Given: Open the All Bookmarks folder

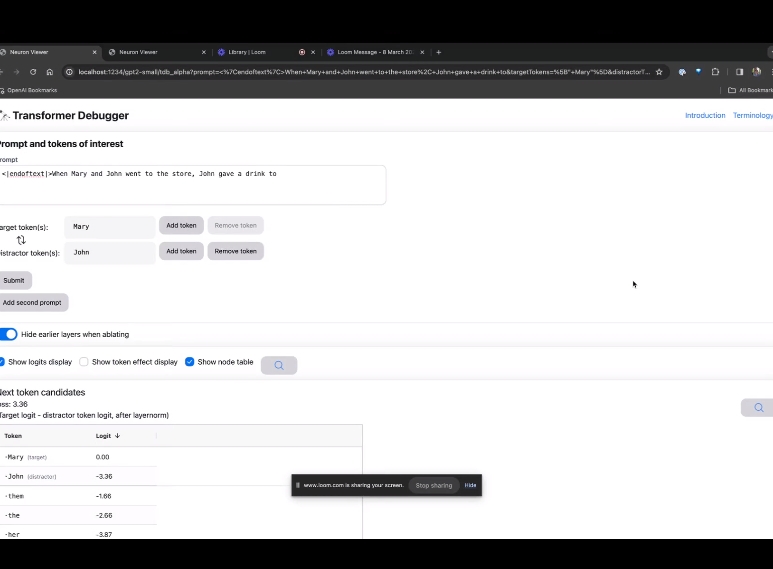Looking at the screenshot, I should pyautogui.click(x=750, y=90).
